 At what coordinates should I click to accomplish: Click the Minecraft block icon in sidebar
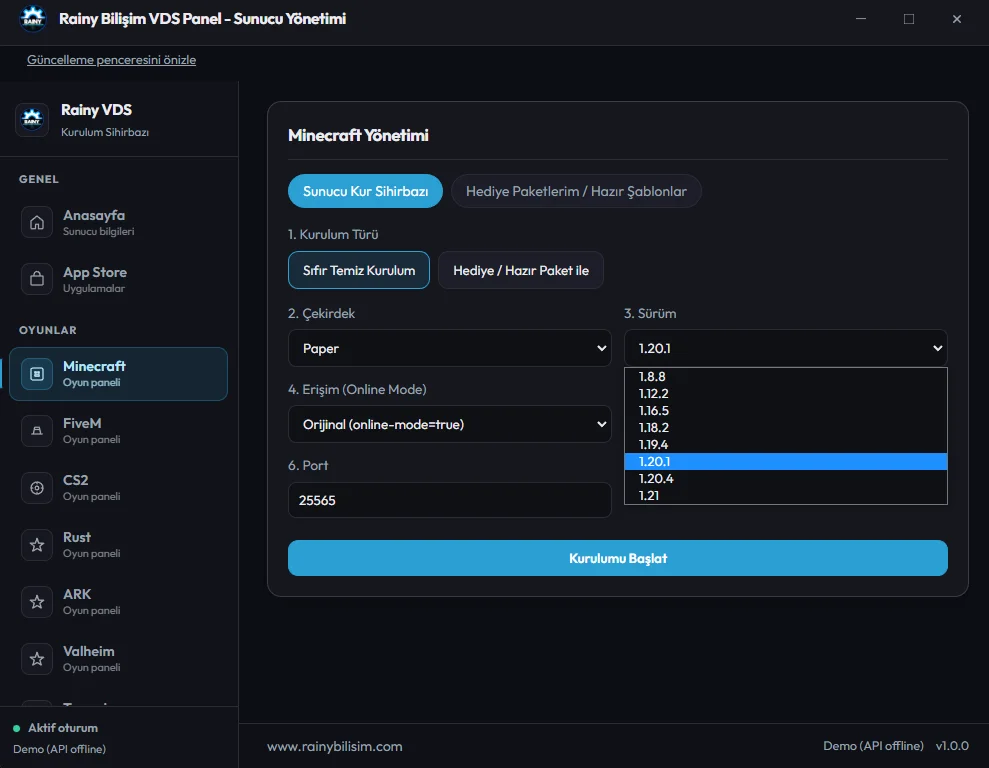37,374
